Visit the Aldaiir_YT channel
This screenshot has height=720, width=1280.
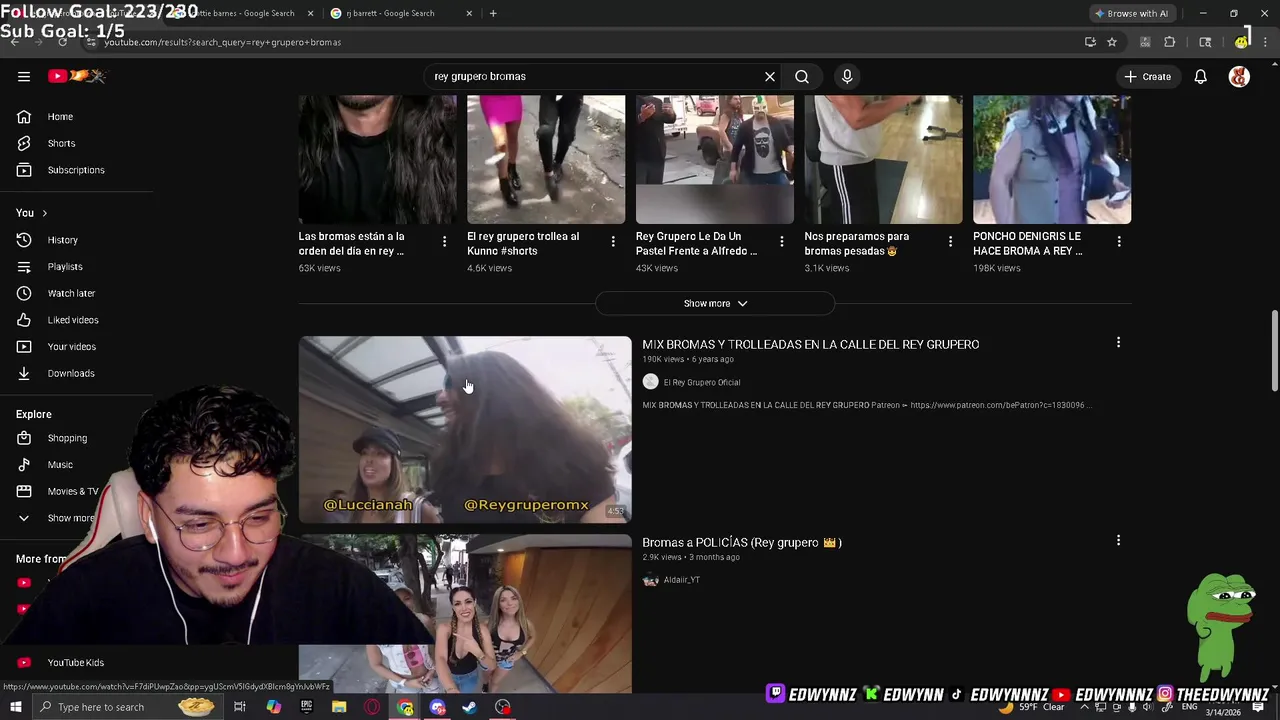(x=681, y=580)
